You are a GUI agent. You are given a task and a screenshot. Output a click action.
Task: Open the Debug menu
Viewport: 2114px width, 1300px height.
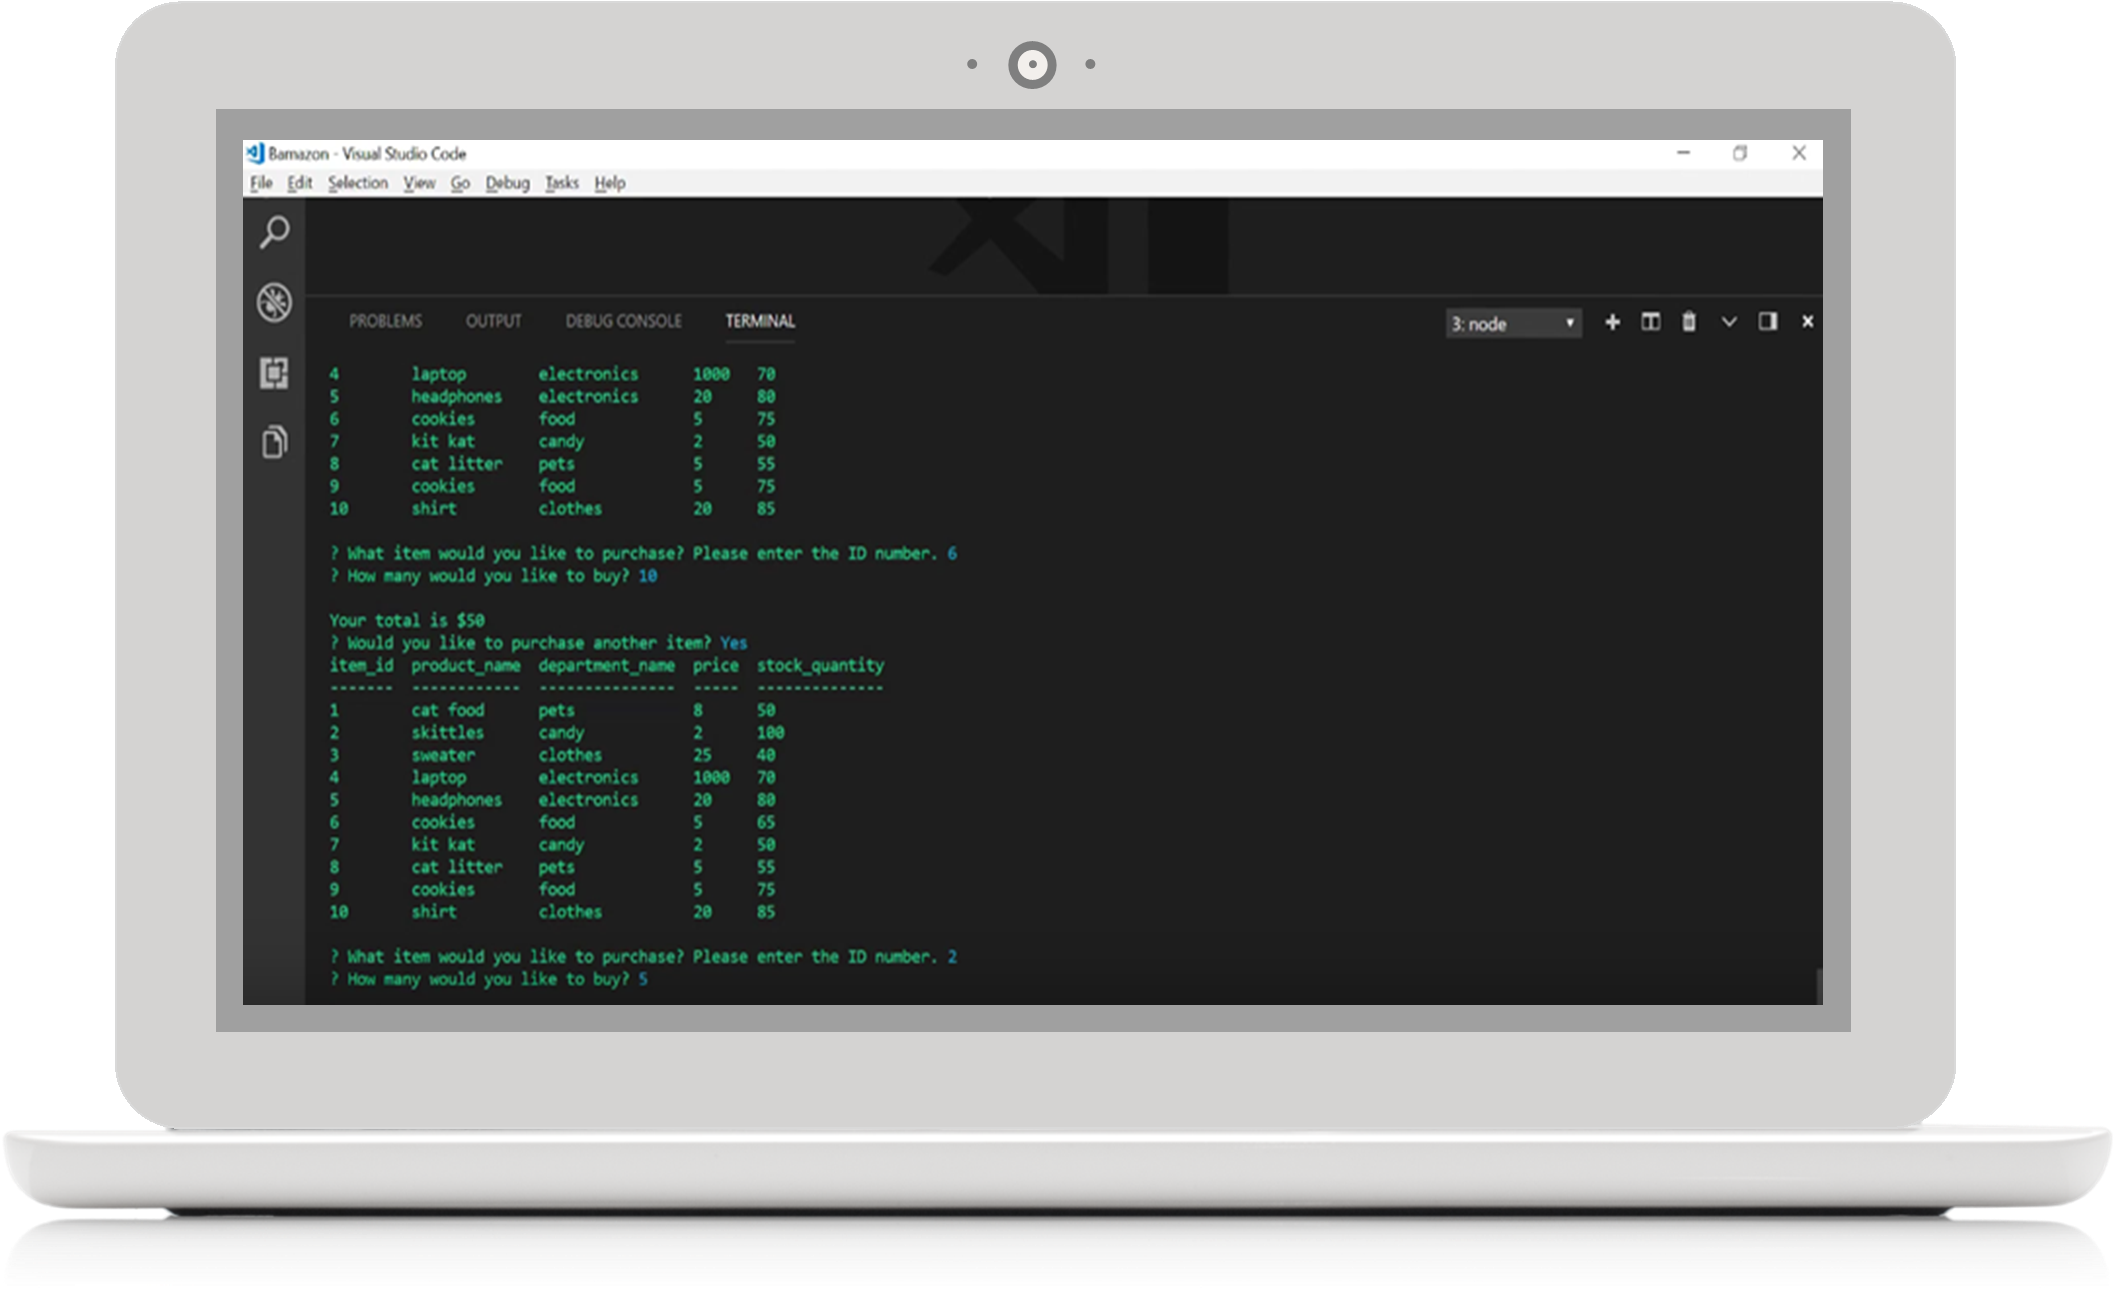tap(507, 183)
